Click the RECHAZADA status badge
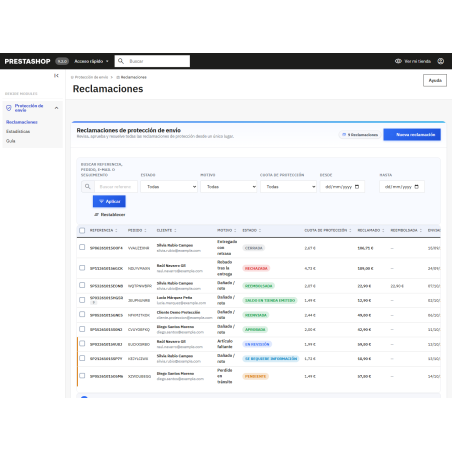 (256, 268)
